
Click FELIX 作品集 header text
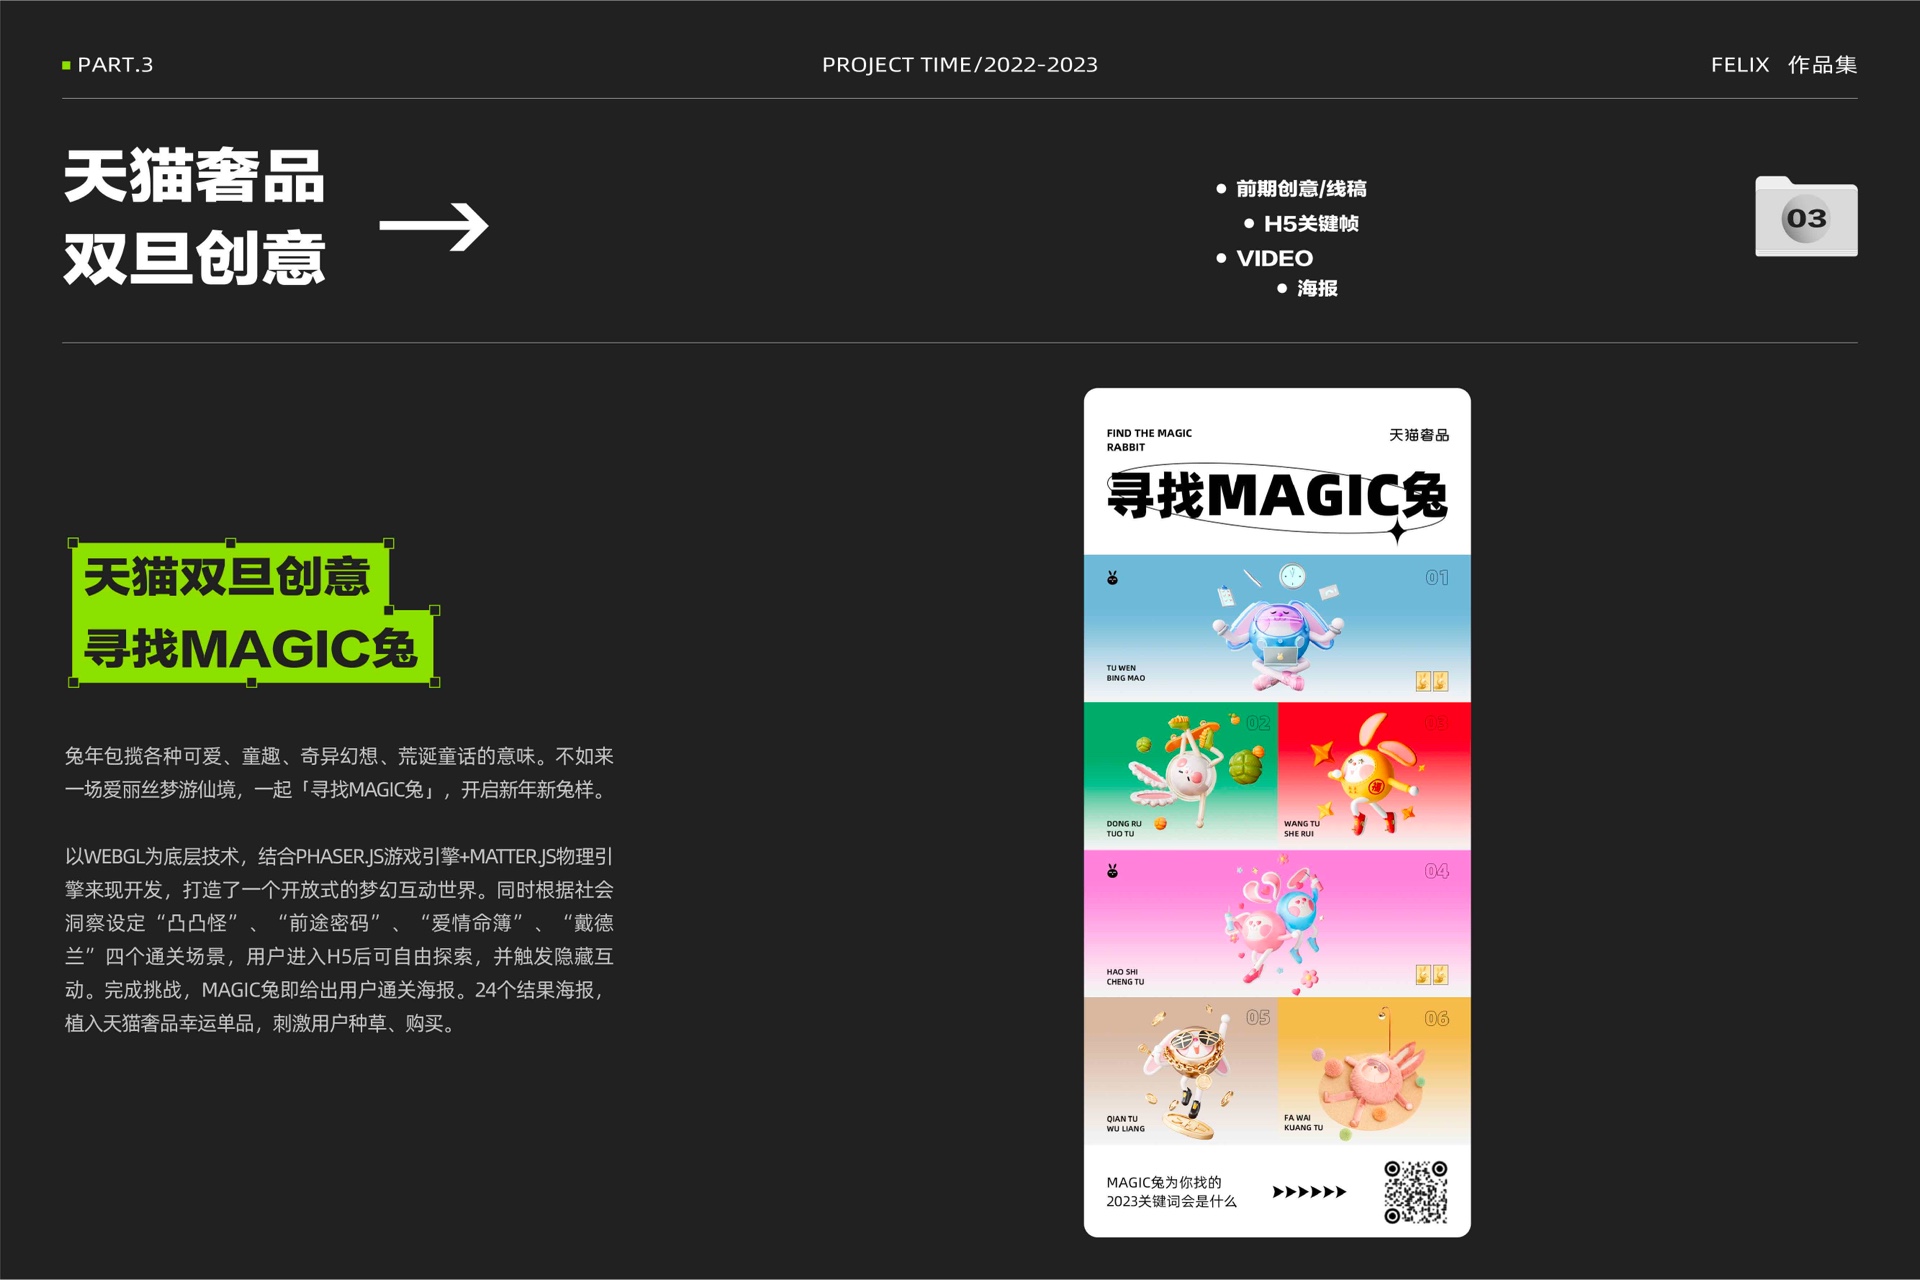pos(1784,65)
